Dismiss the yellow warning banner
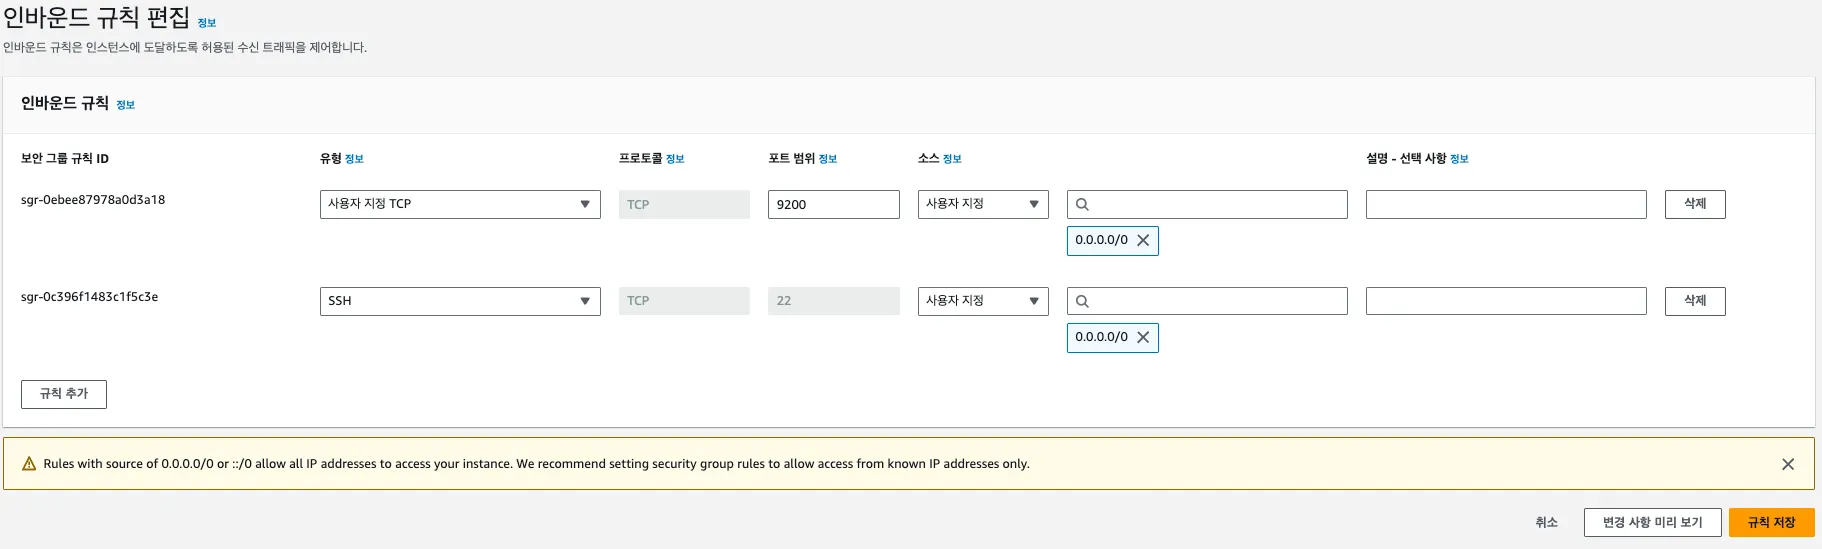Screen dimensions: 1822x549 tap(1787, 464)
